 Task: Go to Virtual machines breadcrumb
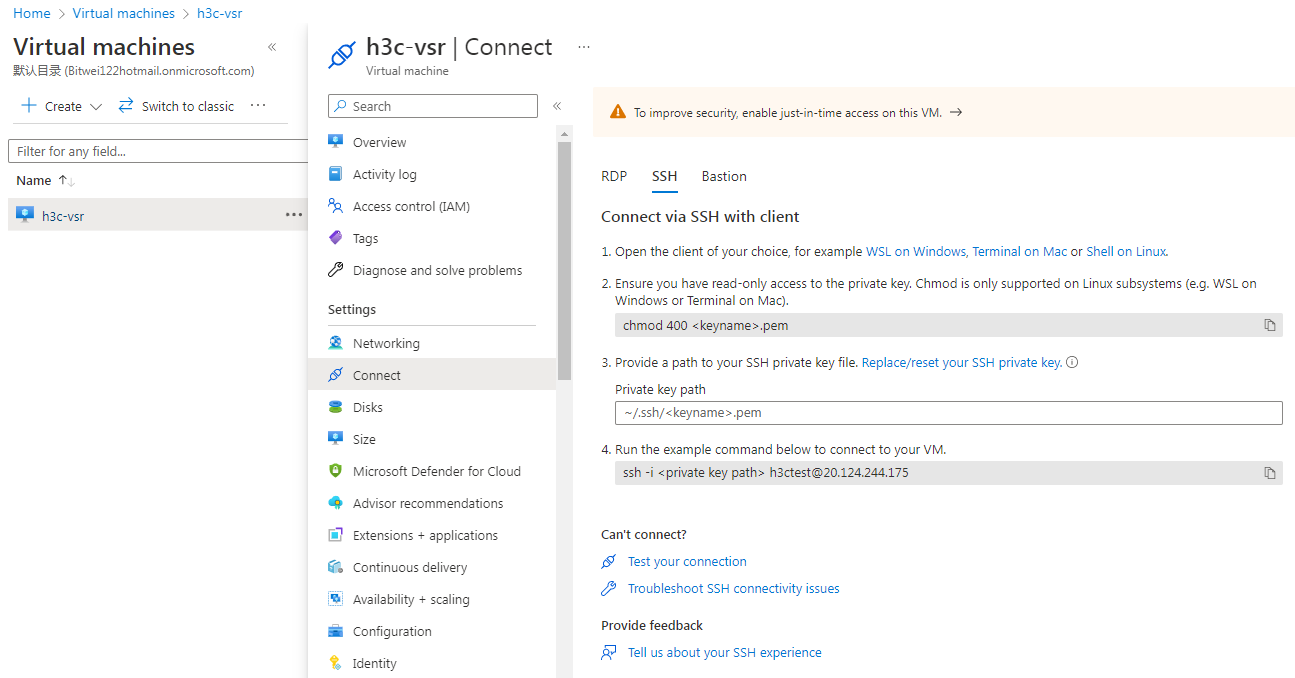pyautogui.click(x=124, y=13)
